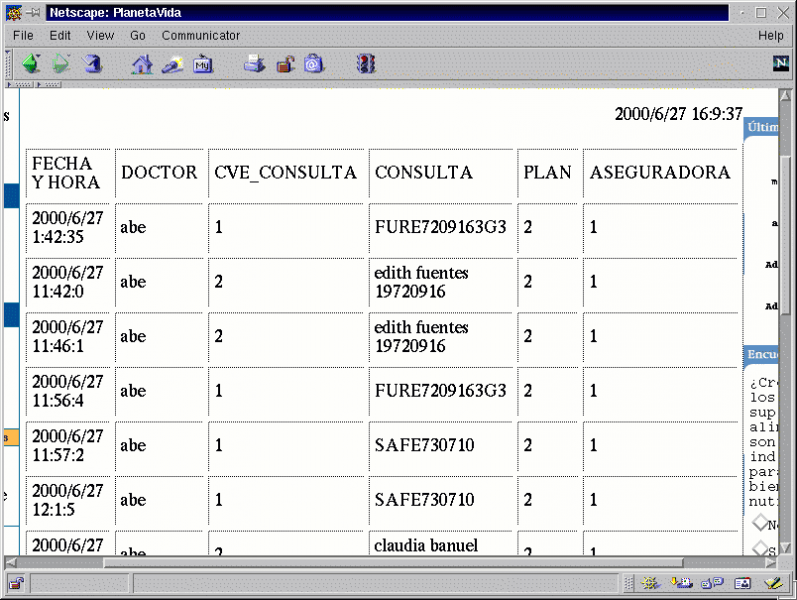Expand the second collapsed toolbar handle
This screenshot has width=797, height=600.
pos(49,85)
